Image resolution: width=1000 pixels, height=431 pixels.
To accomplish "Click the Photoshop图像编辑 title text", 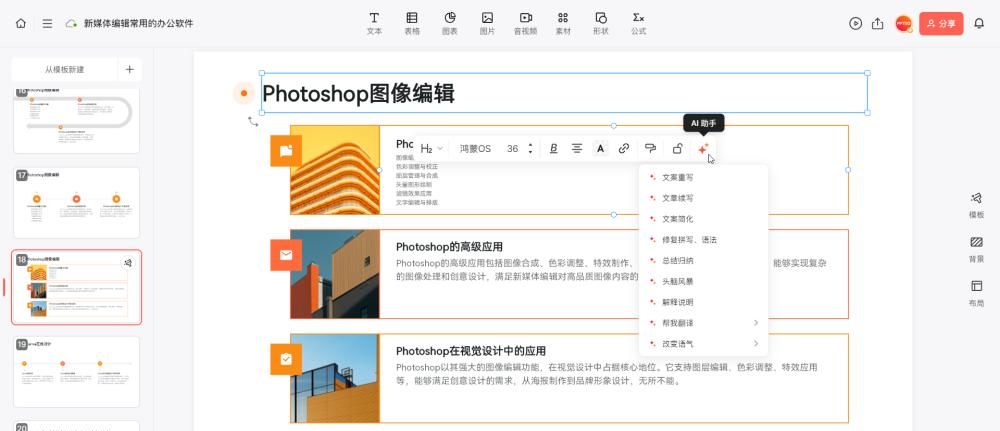I will click(x=358, y=94).
